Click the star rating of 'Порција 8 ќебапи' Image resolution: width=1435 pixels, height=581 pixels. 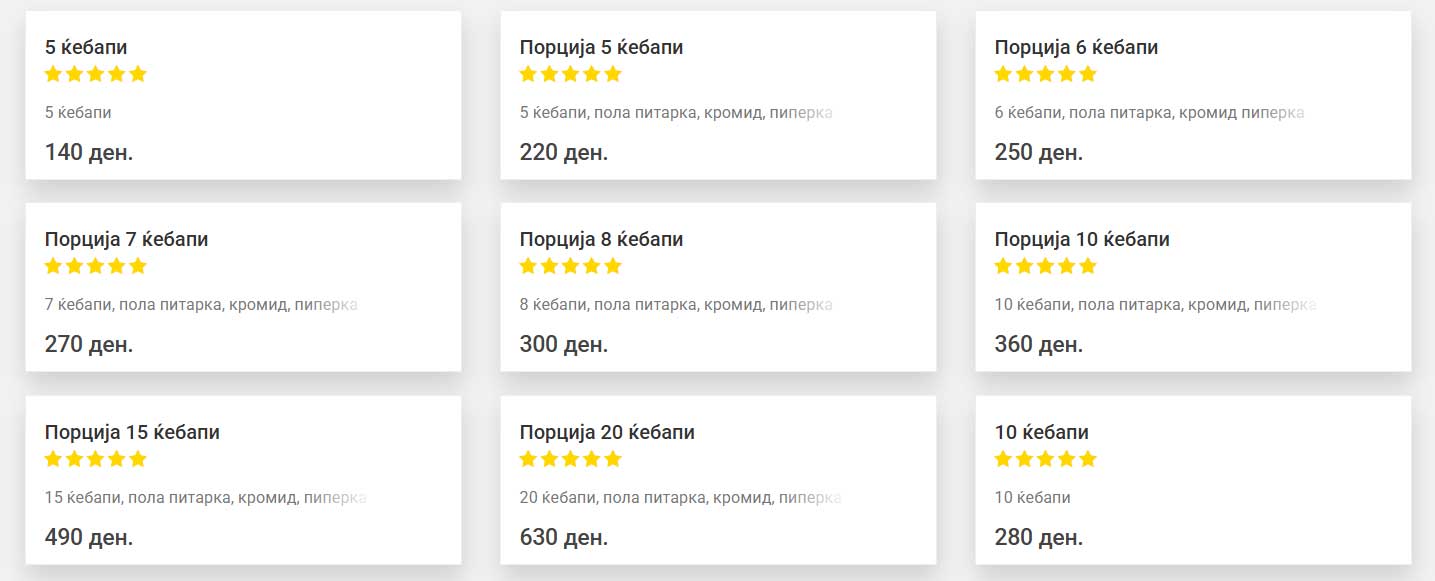571,266
